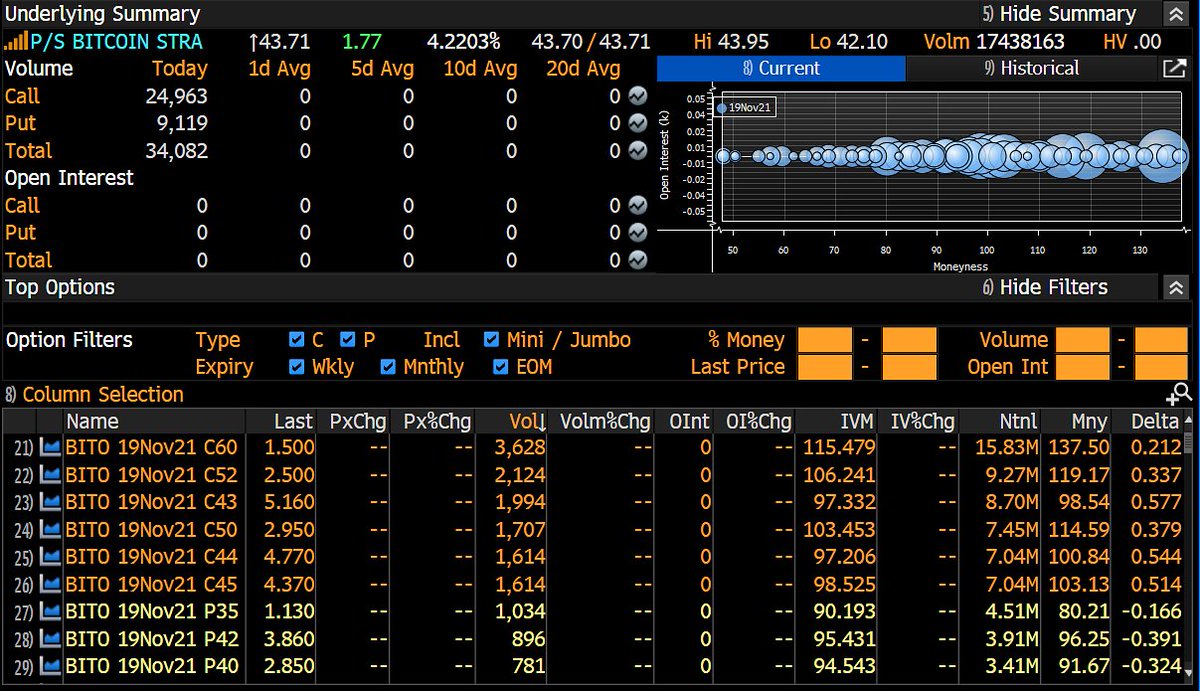Viewport: 1200px width, 691px height.
Task: Click the first % Money input field
Action: point(822,340)
